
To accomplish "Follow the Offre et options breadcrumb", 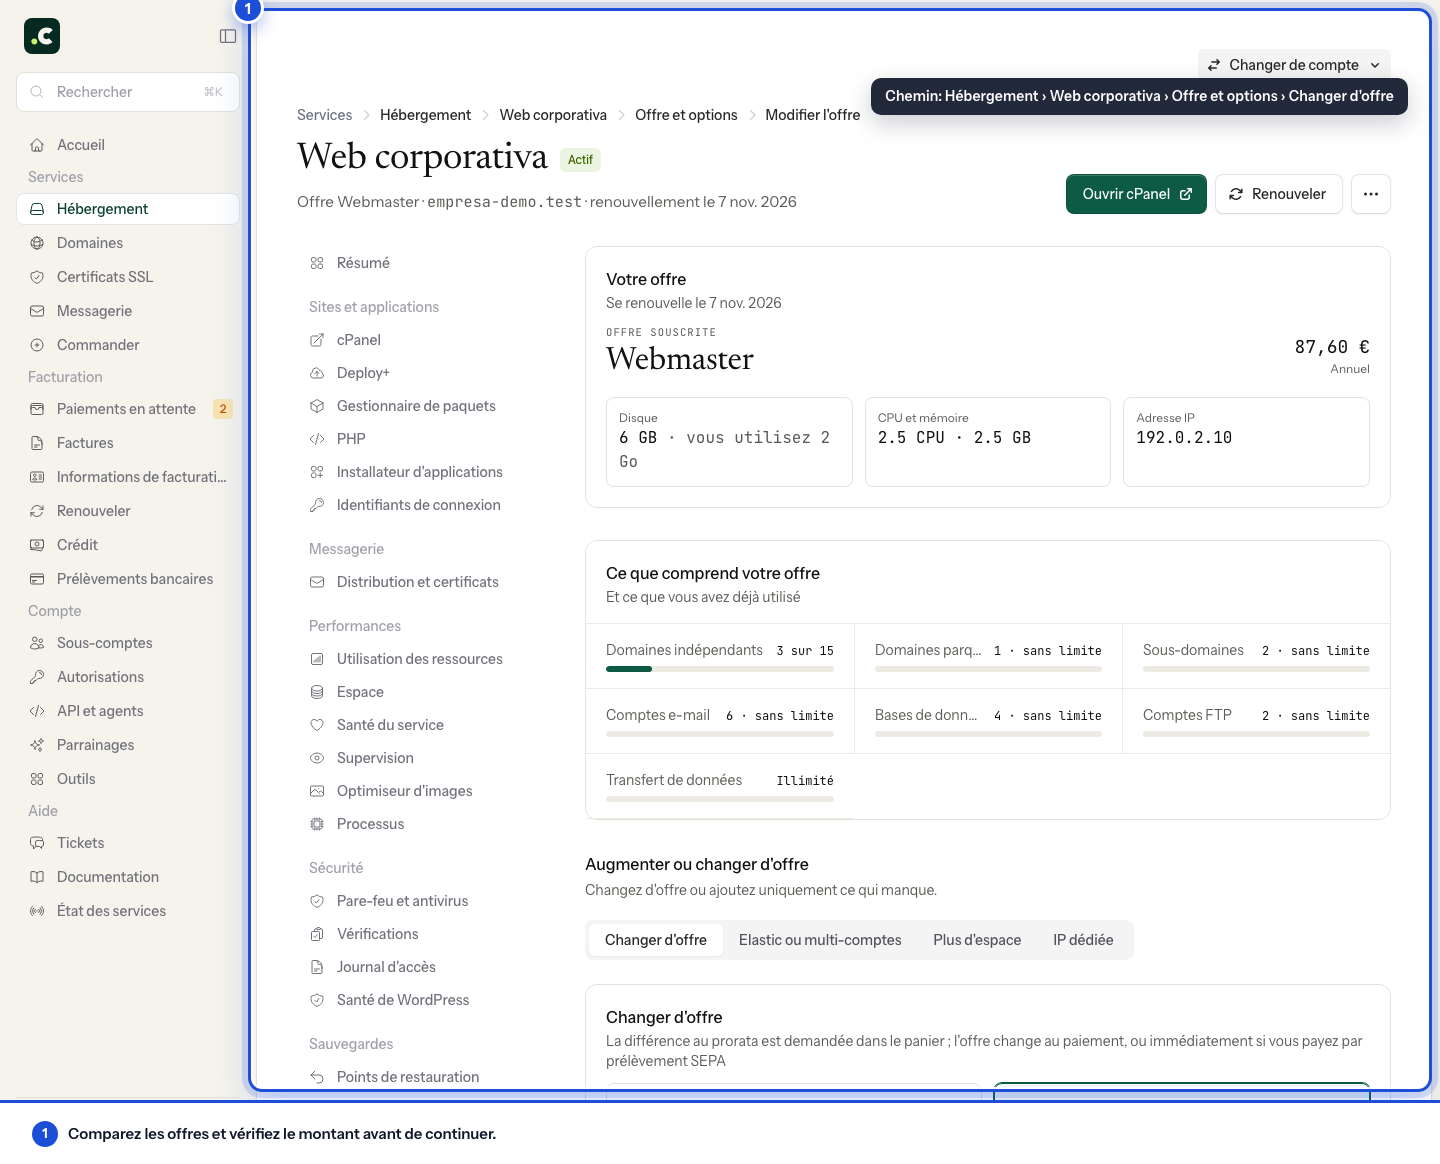I will click(686, 115).
